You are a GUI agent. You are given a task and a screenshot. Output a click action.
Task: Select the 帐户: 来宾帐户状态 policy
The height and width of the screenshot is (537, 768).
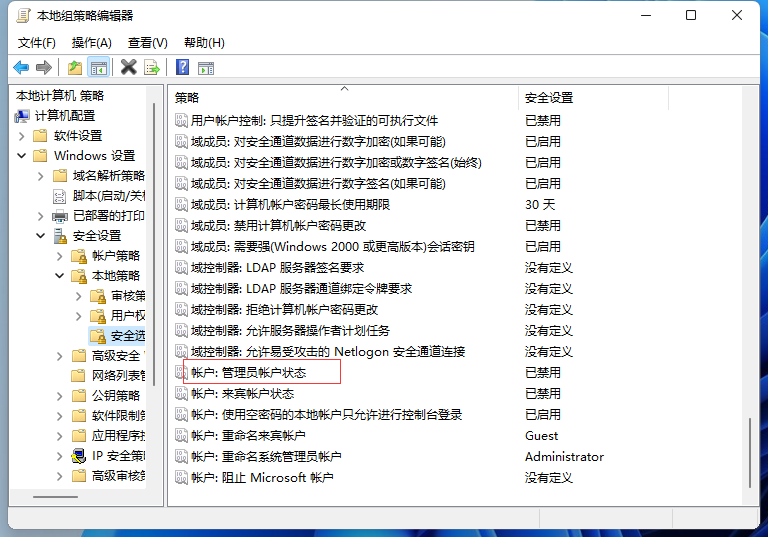[x=242, y=393]
